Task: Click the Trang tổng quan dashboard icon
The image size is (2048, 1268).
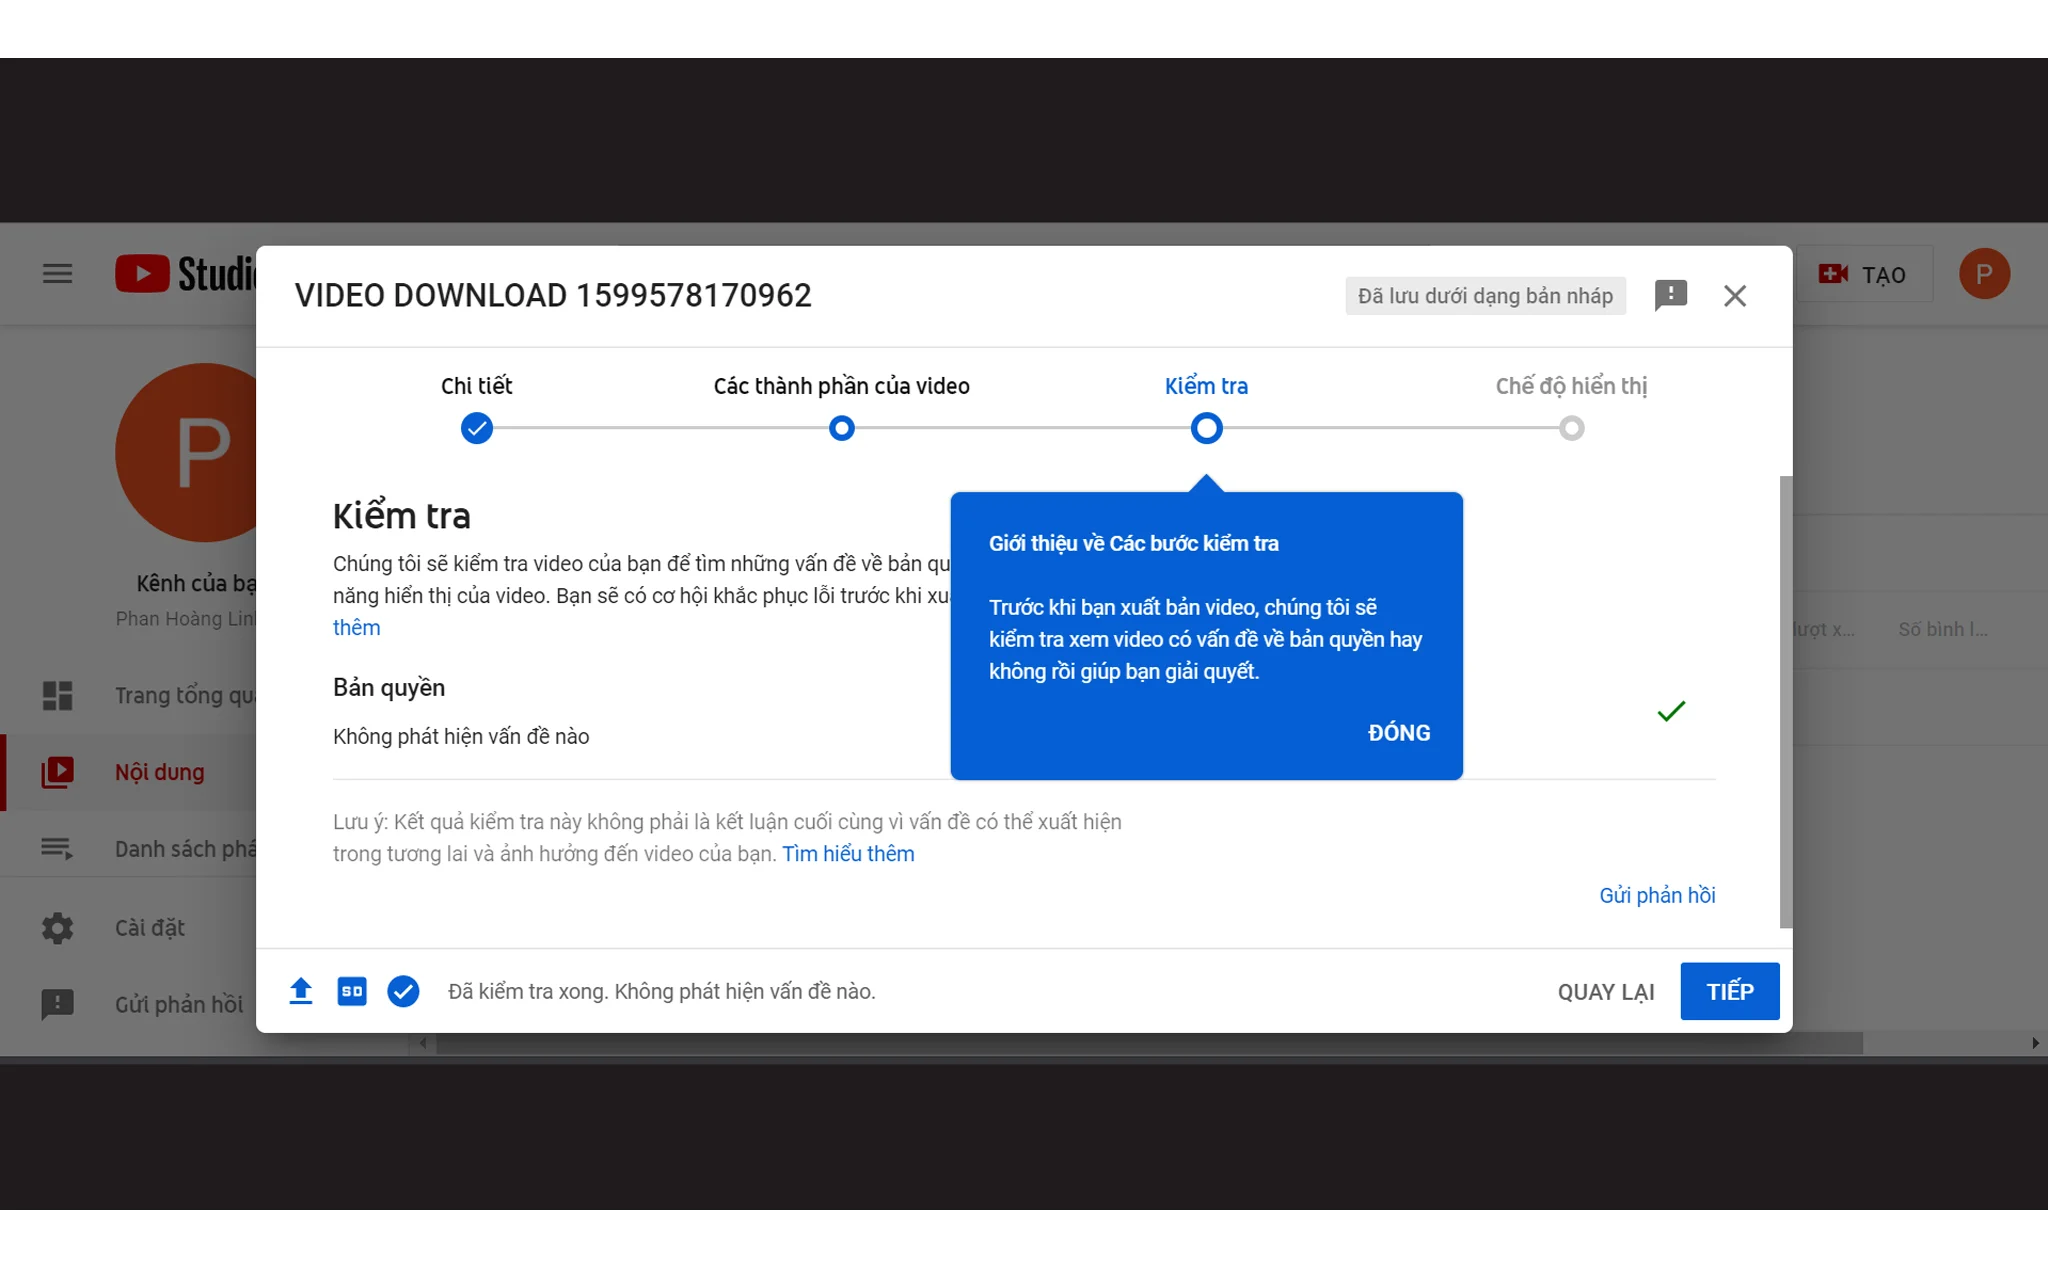Action: coord(57,694)
